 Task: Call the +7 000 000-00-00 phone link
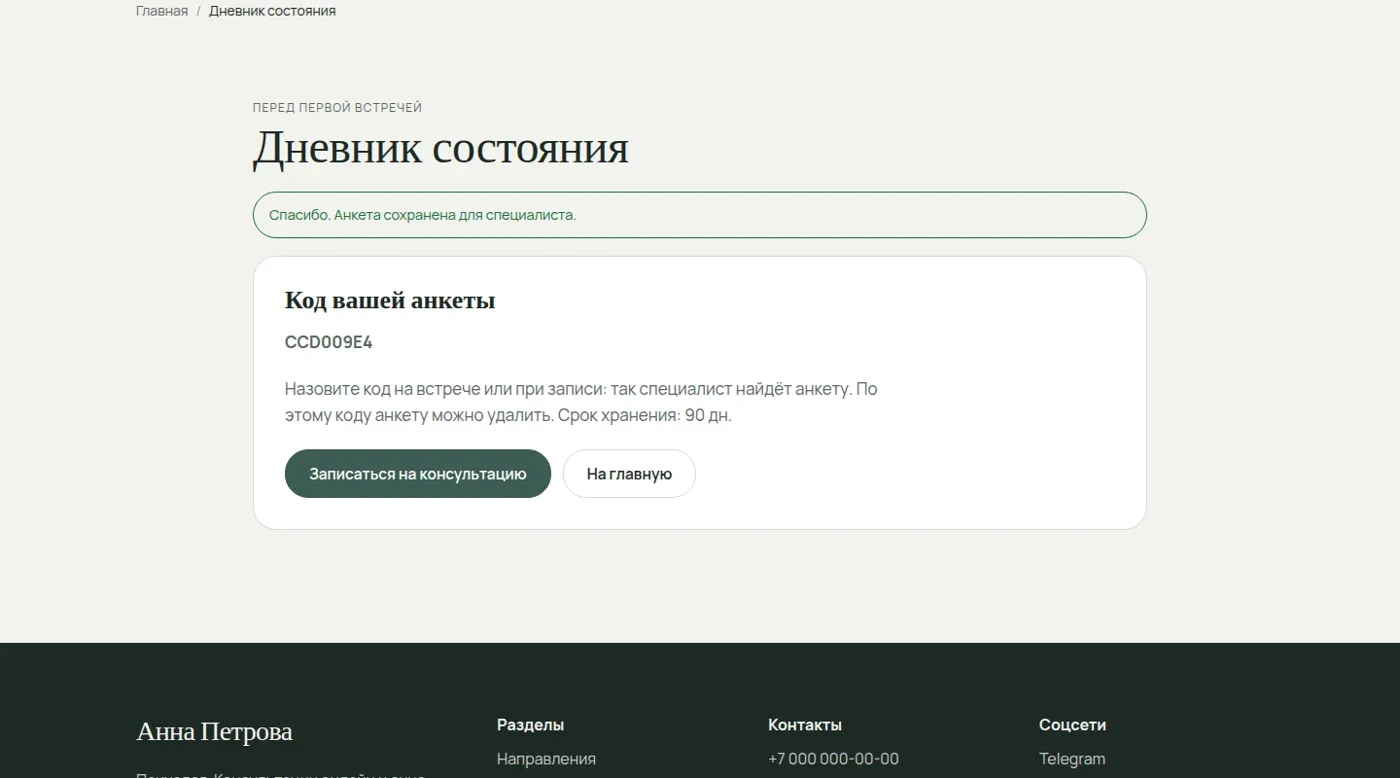[x=833, y=759]
